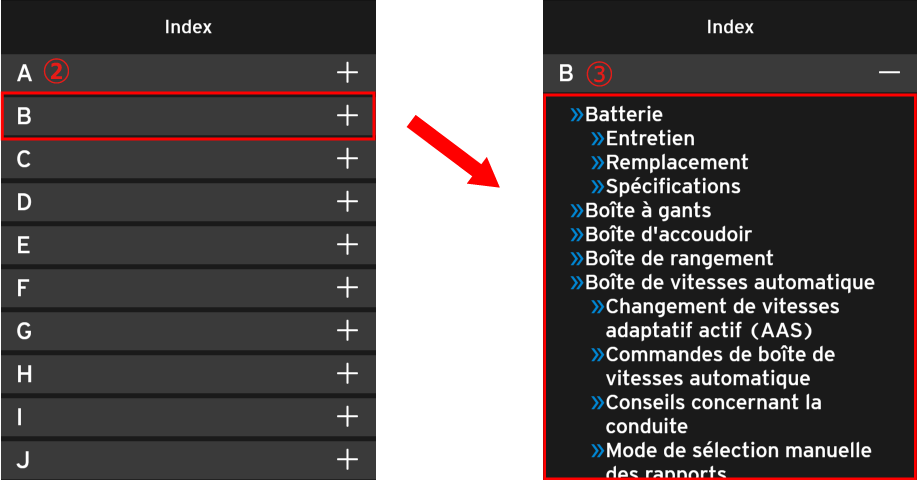
Task: Open letter G with its plus icon
Action: pyautogui.click(x=347, y=330)
